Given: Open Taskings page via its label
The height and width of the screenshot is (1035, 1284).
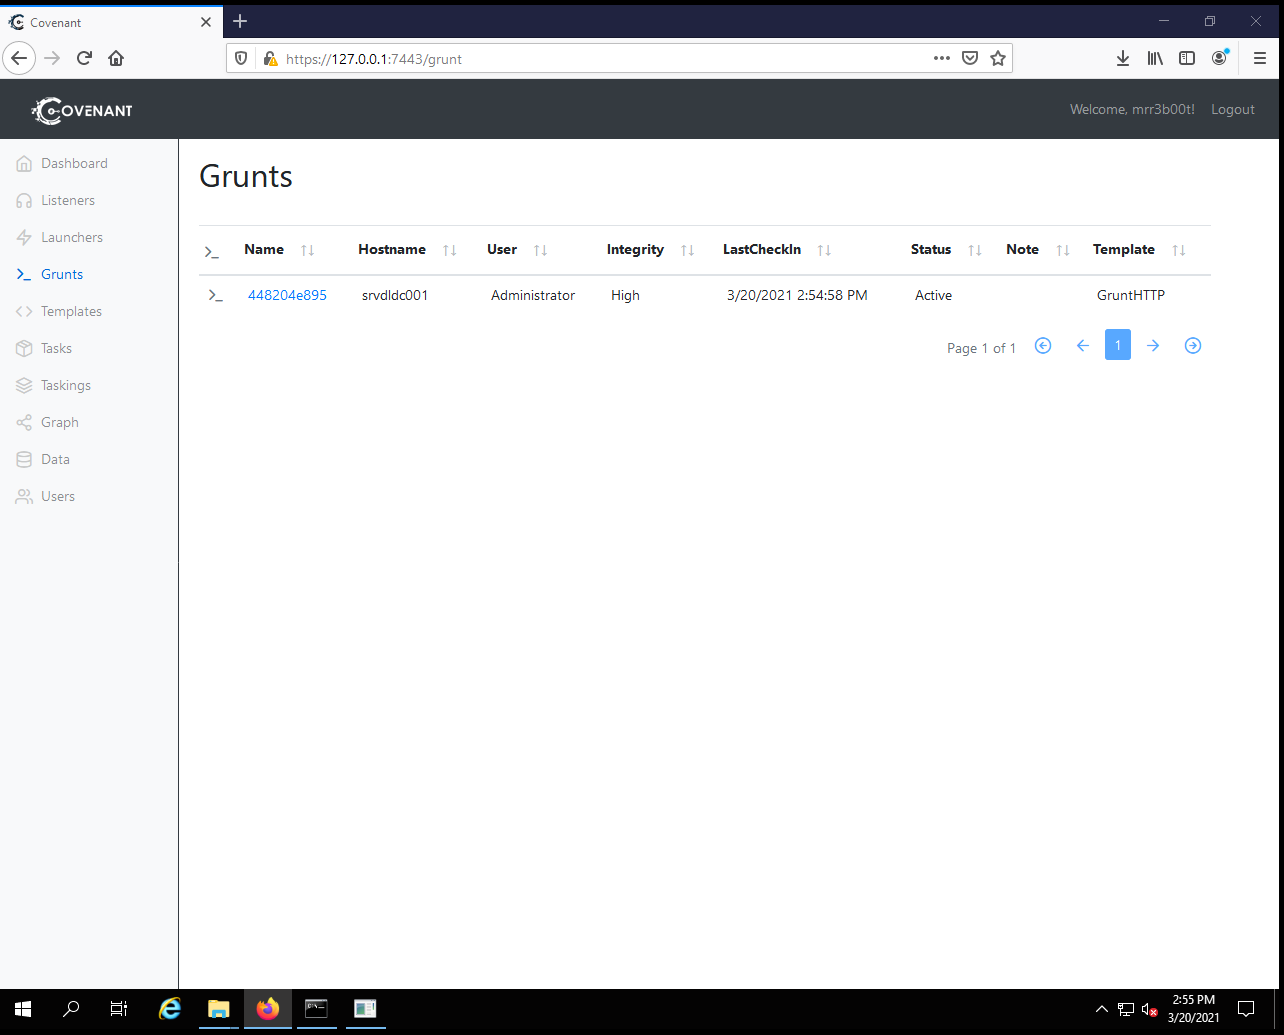Looking at the screenshot, I should pos(66,385).
